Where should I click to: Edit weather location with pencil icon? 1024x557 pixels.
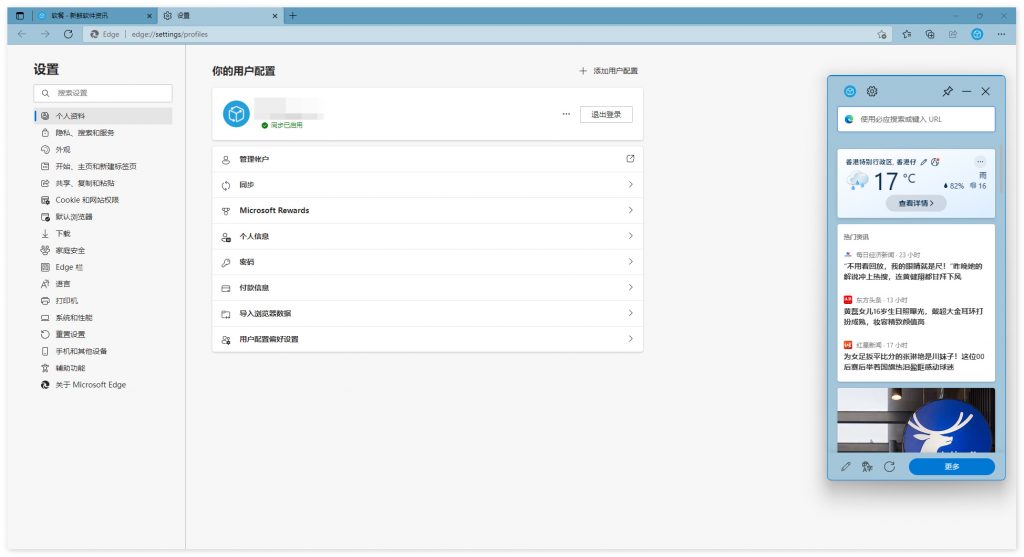pos(923,161)
